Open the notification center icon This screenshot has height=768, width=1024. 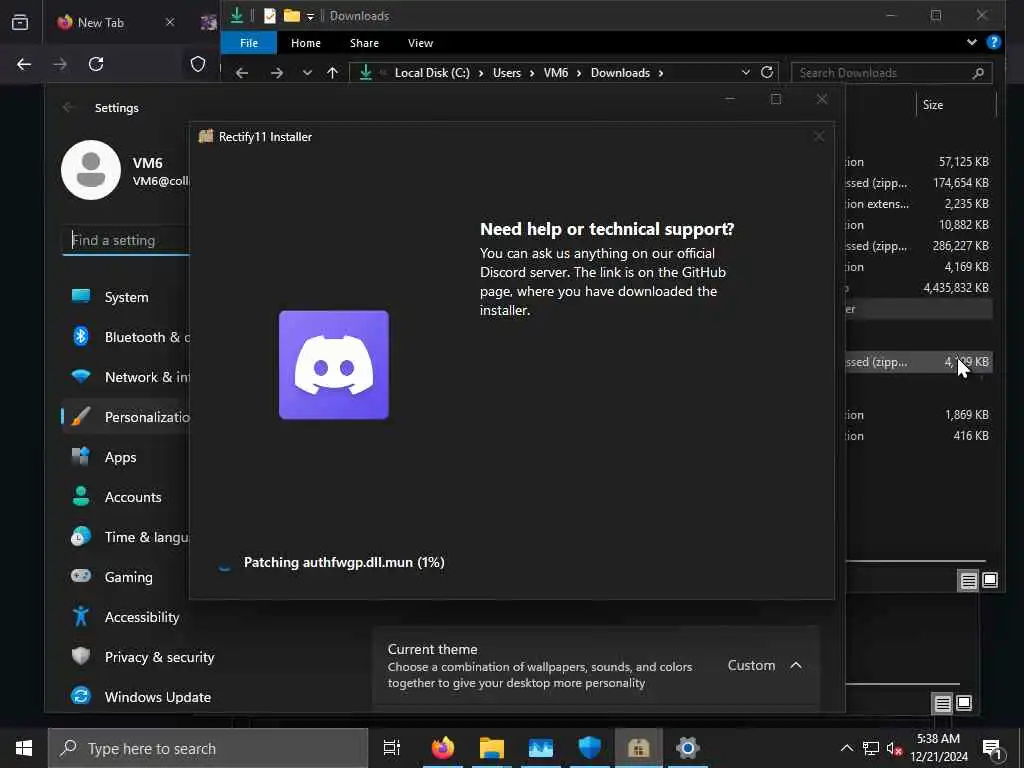pyautogui.click(x=992, y=749)
